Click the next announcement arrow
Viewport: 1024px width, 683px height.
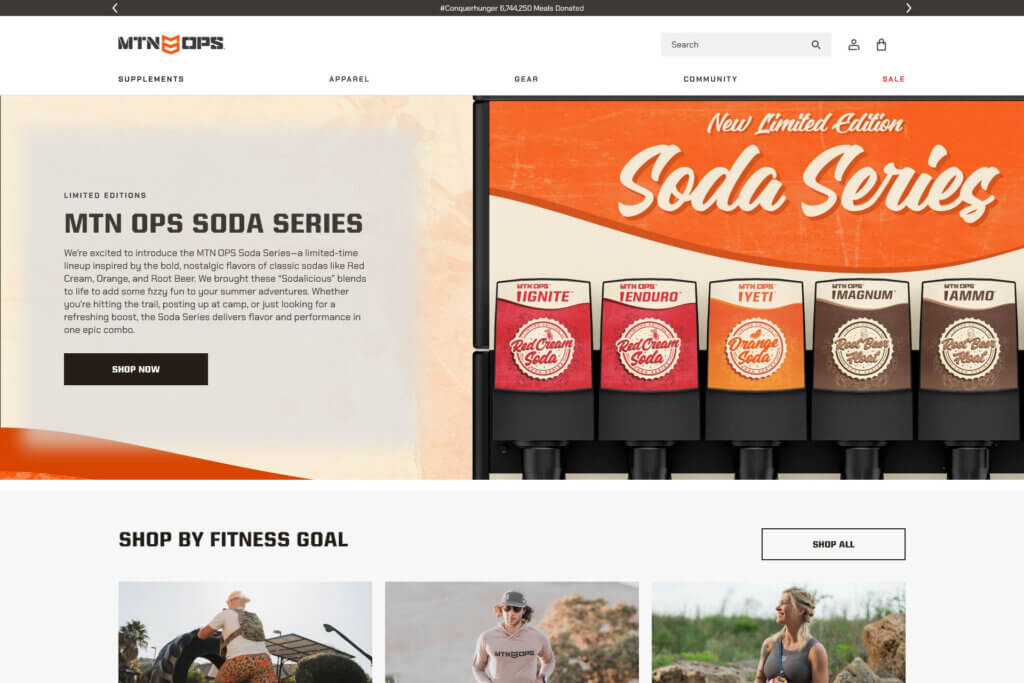(x=908, y=8)
